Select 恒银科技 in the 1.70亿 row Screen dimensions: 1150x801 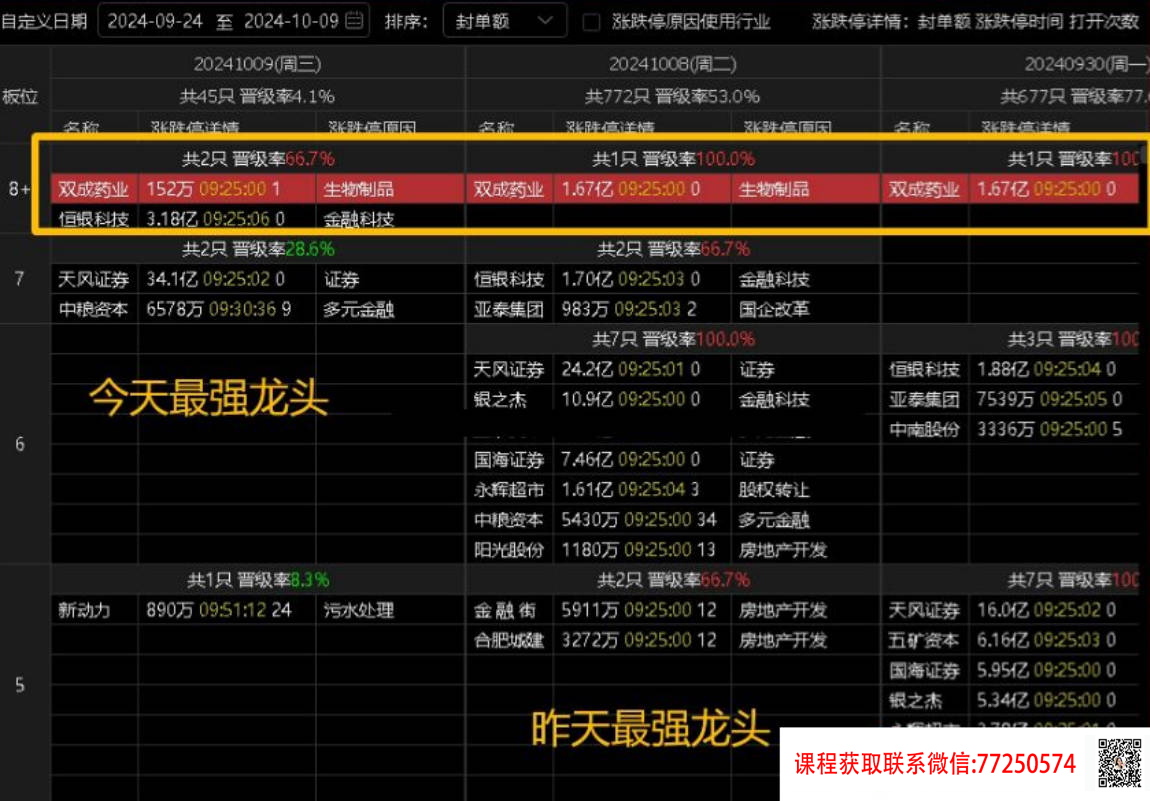click(508, 279)
